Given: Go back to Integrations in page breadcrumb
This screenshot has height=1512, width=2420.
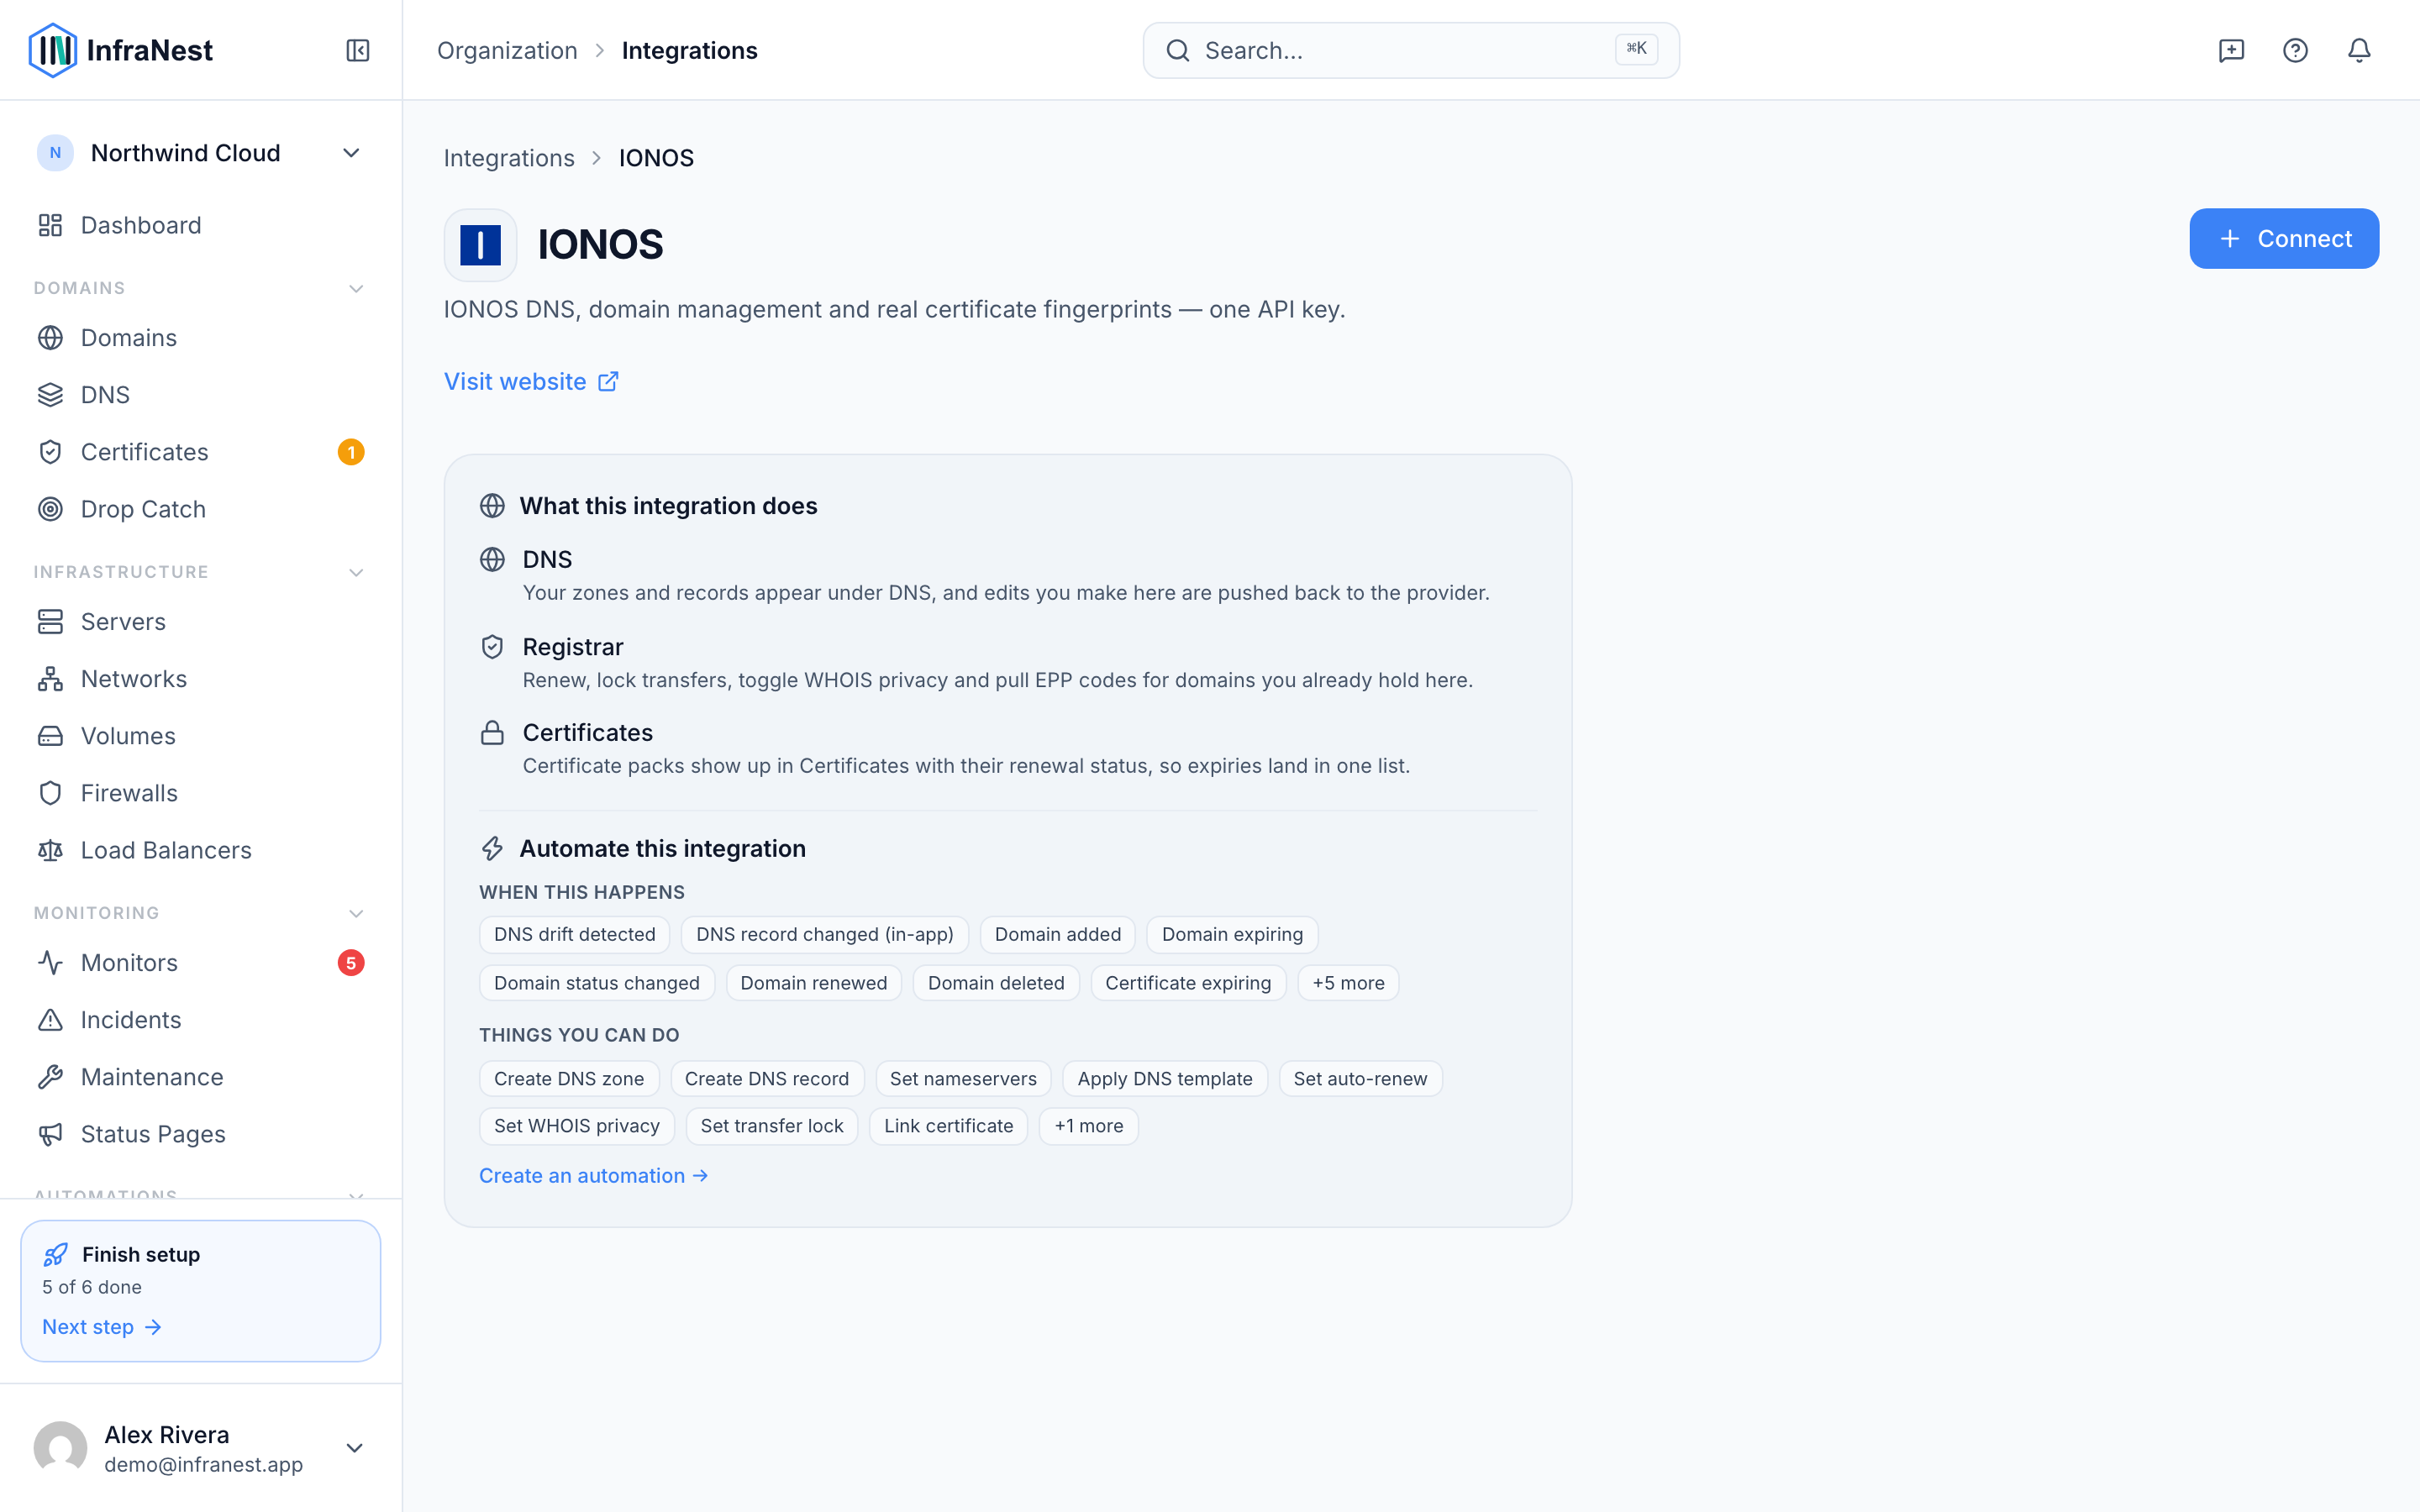Looking at the screenshot, I should tap(509, 158).
